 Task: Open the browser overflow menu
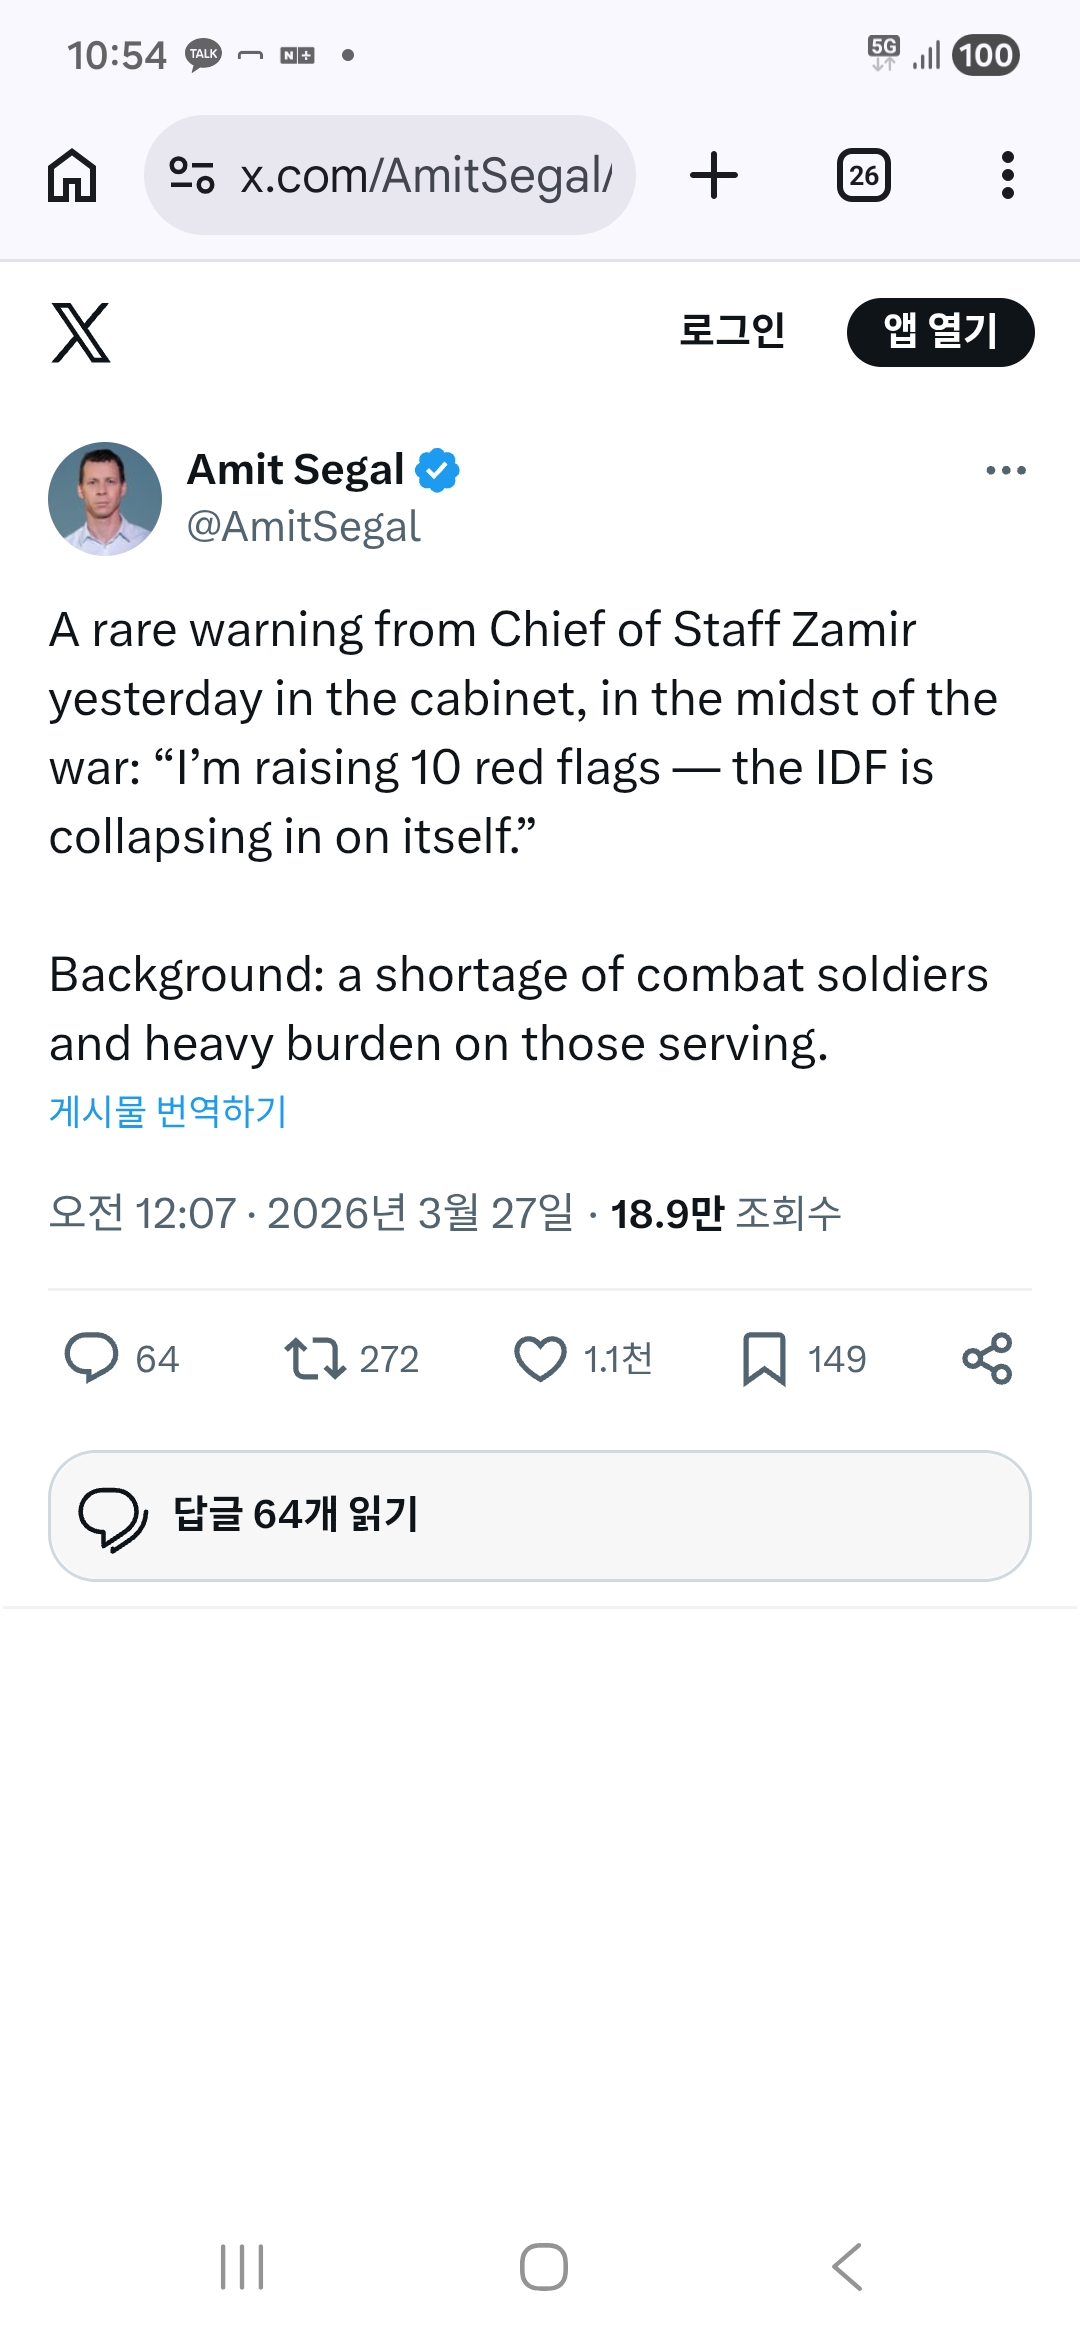click(x=1007, y=174)
